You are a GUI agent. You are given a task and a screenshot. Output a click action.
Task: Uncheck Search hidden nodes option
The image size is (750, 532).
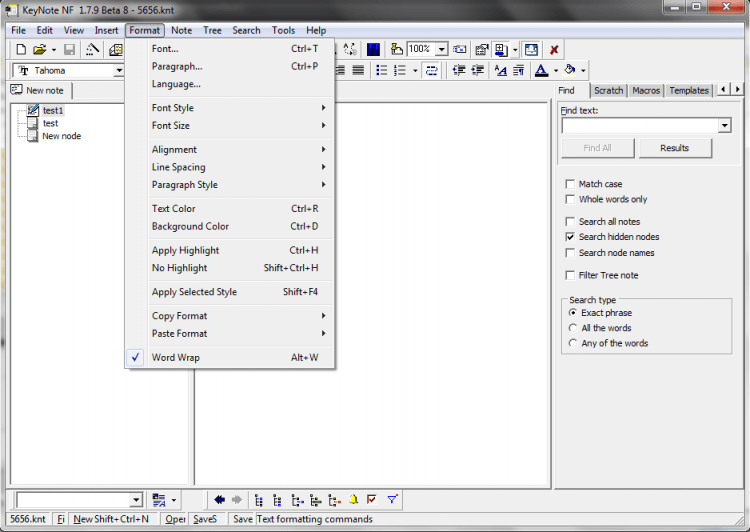coord(570,237)
